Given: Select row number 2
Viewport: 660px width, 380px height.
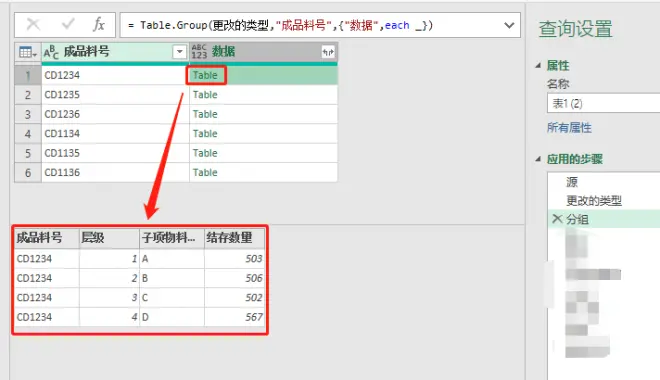Looking at the screenshot, I should click(28, 95).
